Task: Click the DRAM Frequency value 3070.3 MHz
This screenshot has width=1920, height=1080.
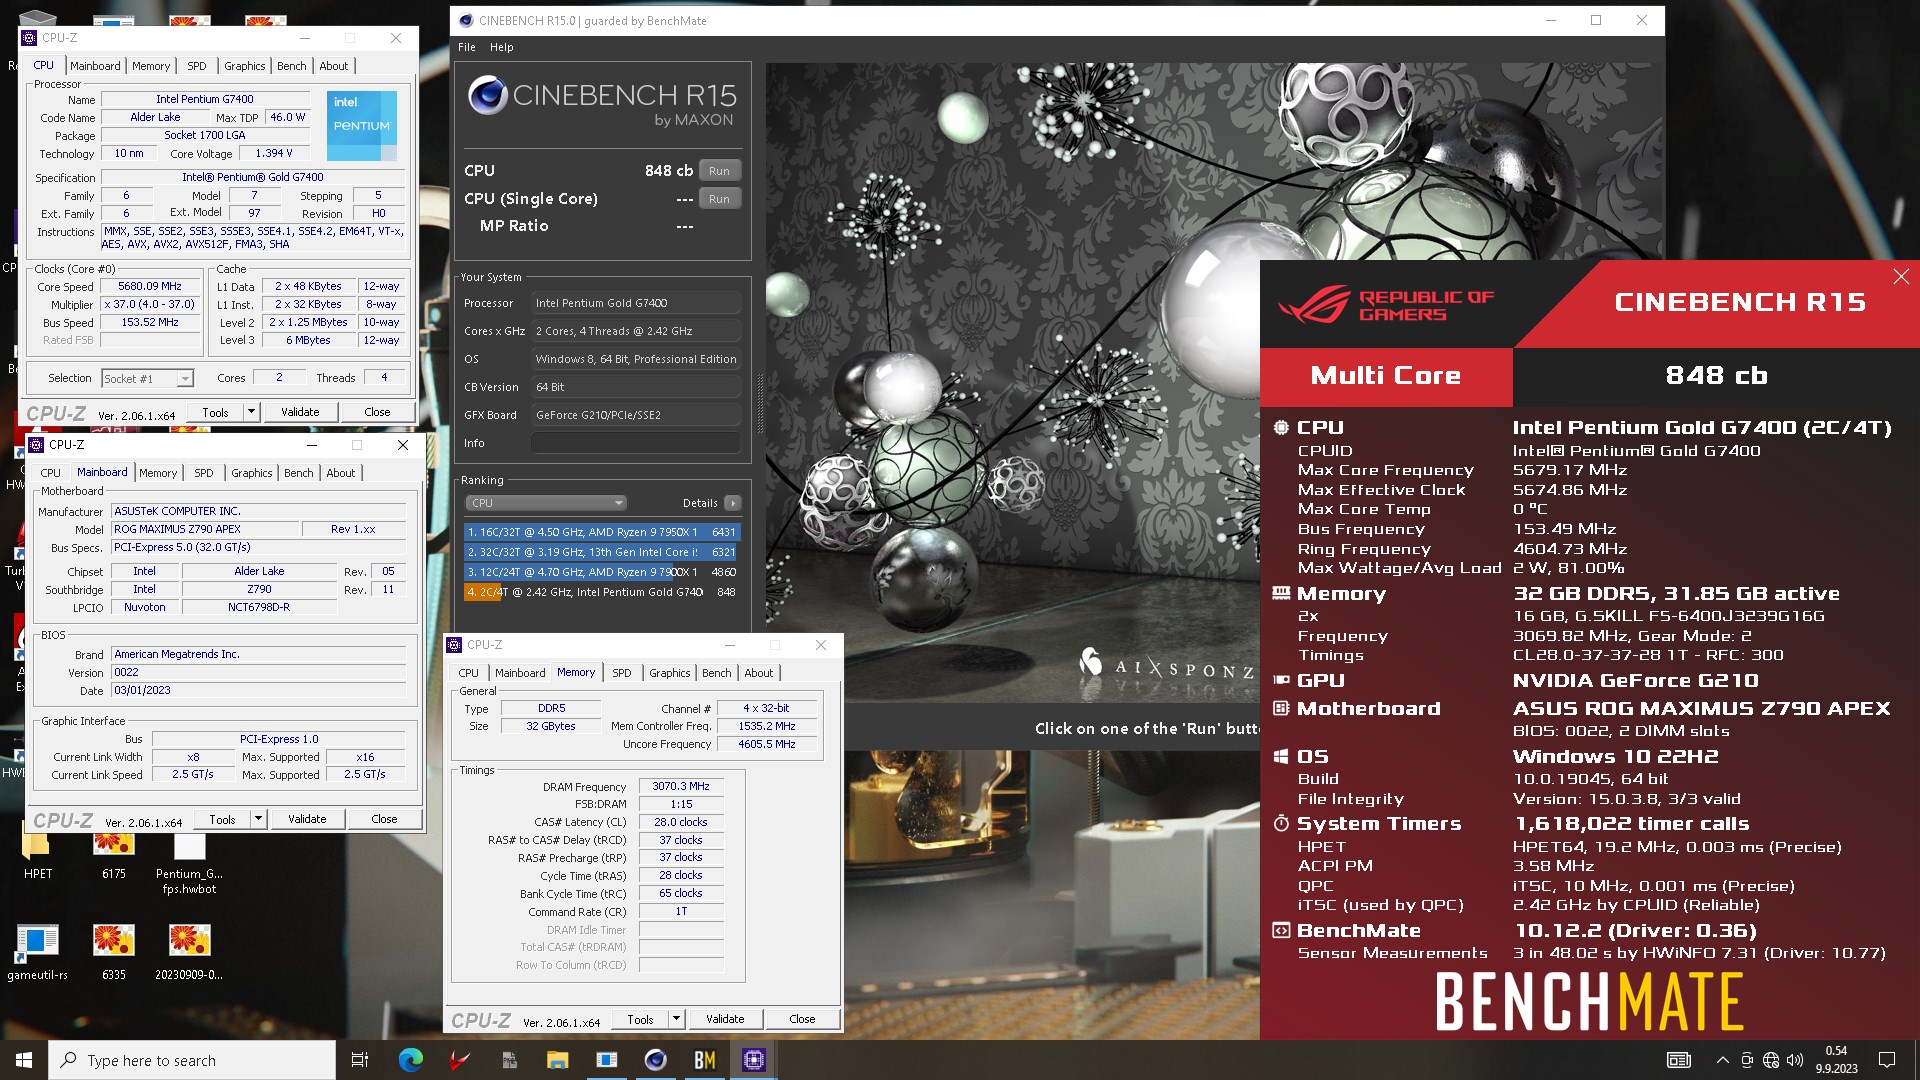Action: point(681,787)
